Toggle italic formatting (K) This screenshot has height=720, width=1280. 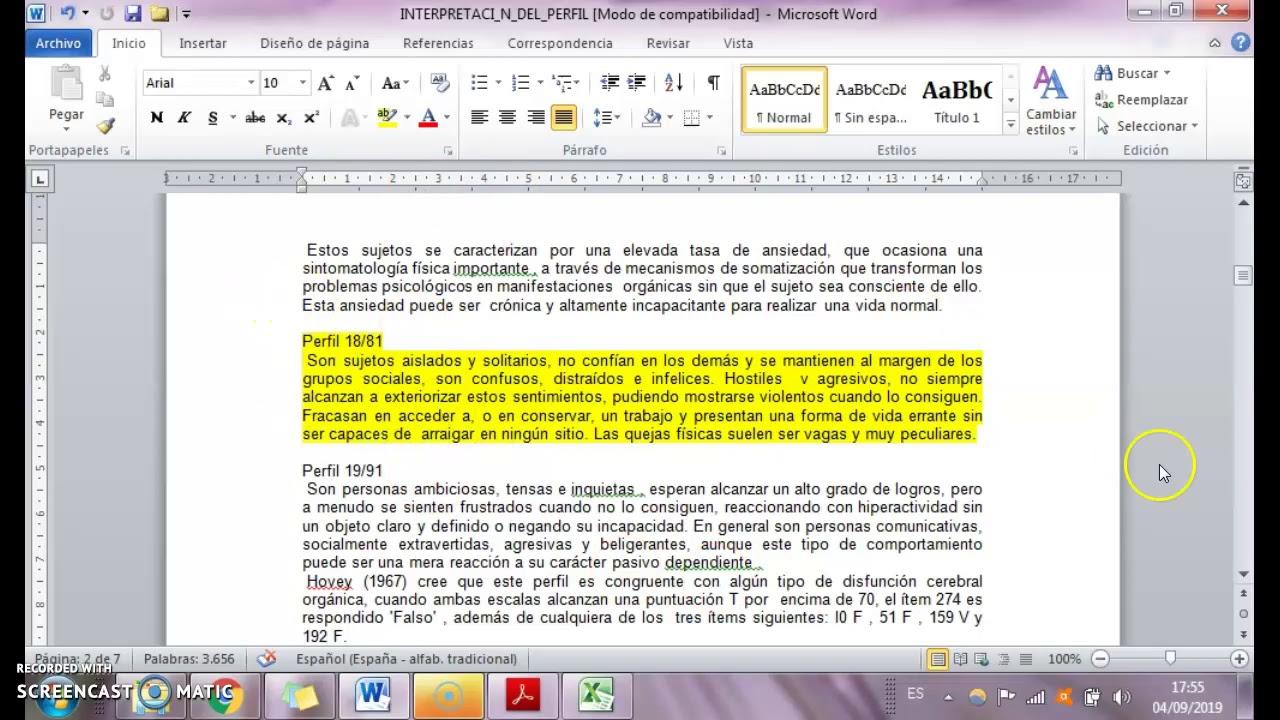click(x=184, y=118)
